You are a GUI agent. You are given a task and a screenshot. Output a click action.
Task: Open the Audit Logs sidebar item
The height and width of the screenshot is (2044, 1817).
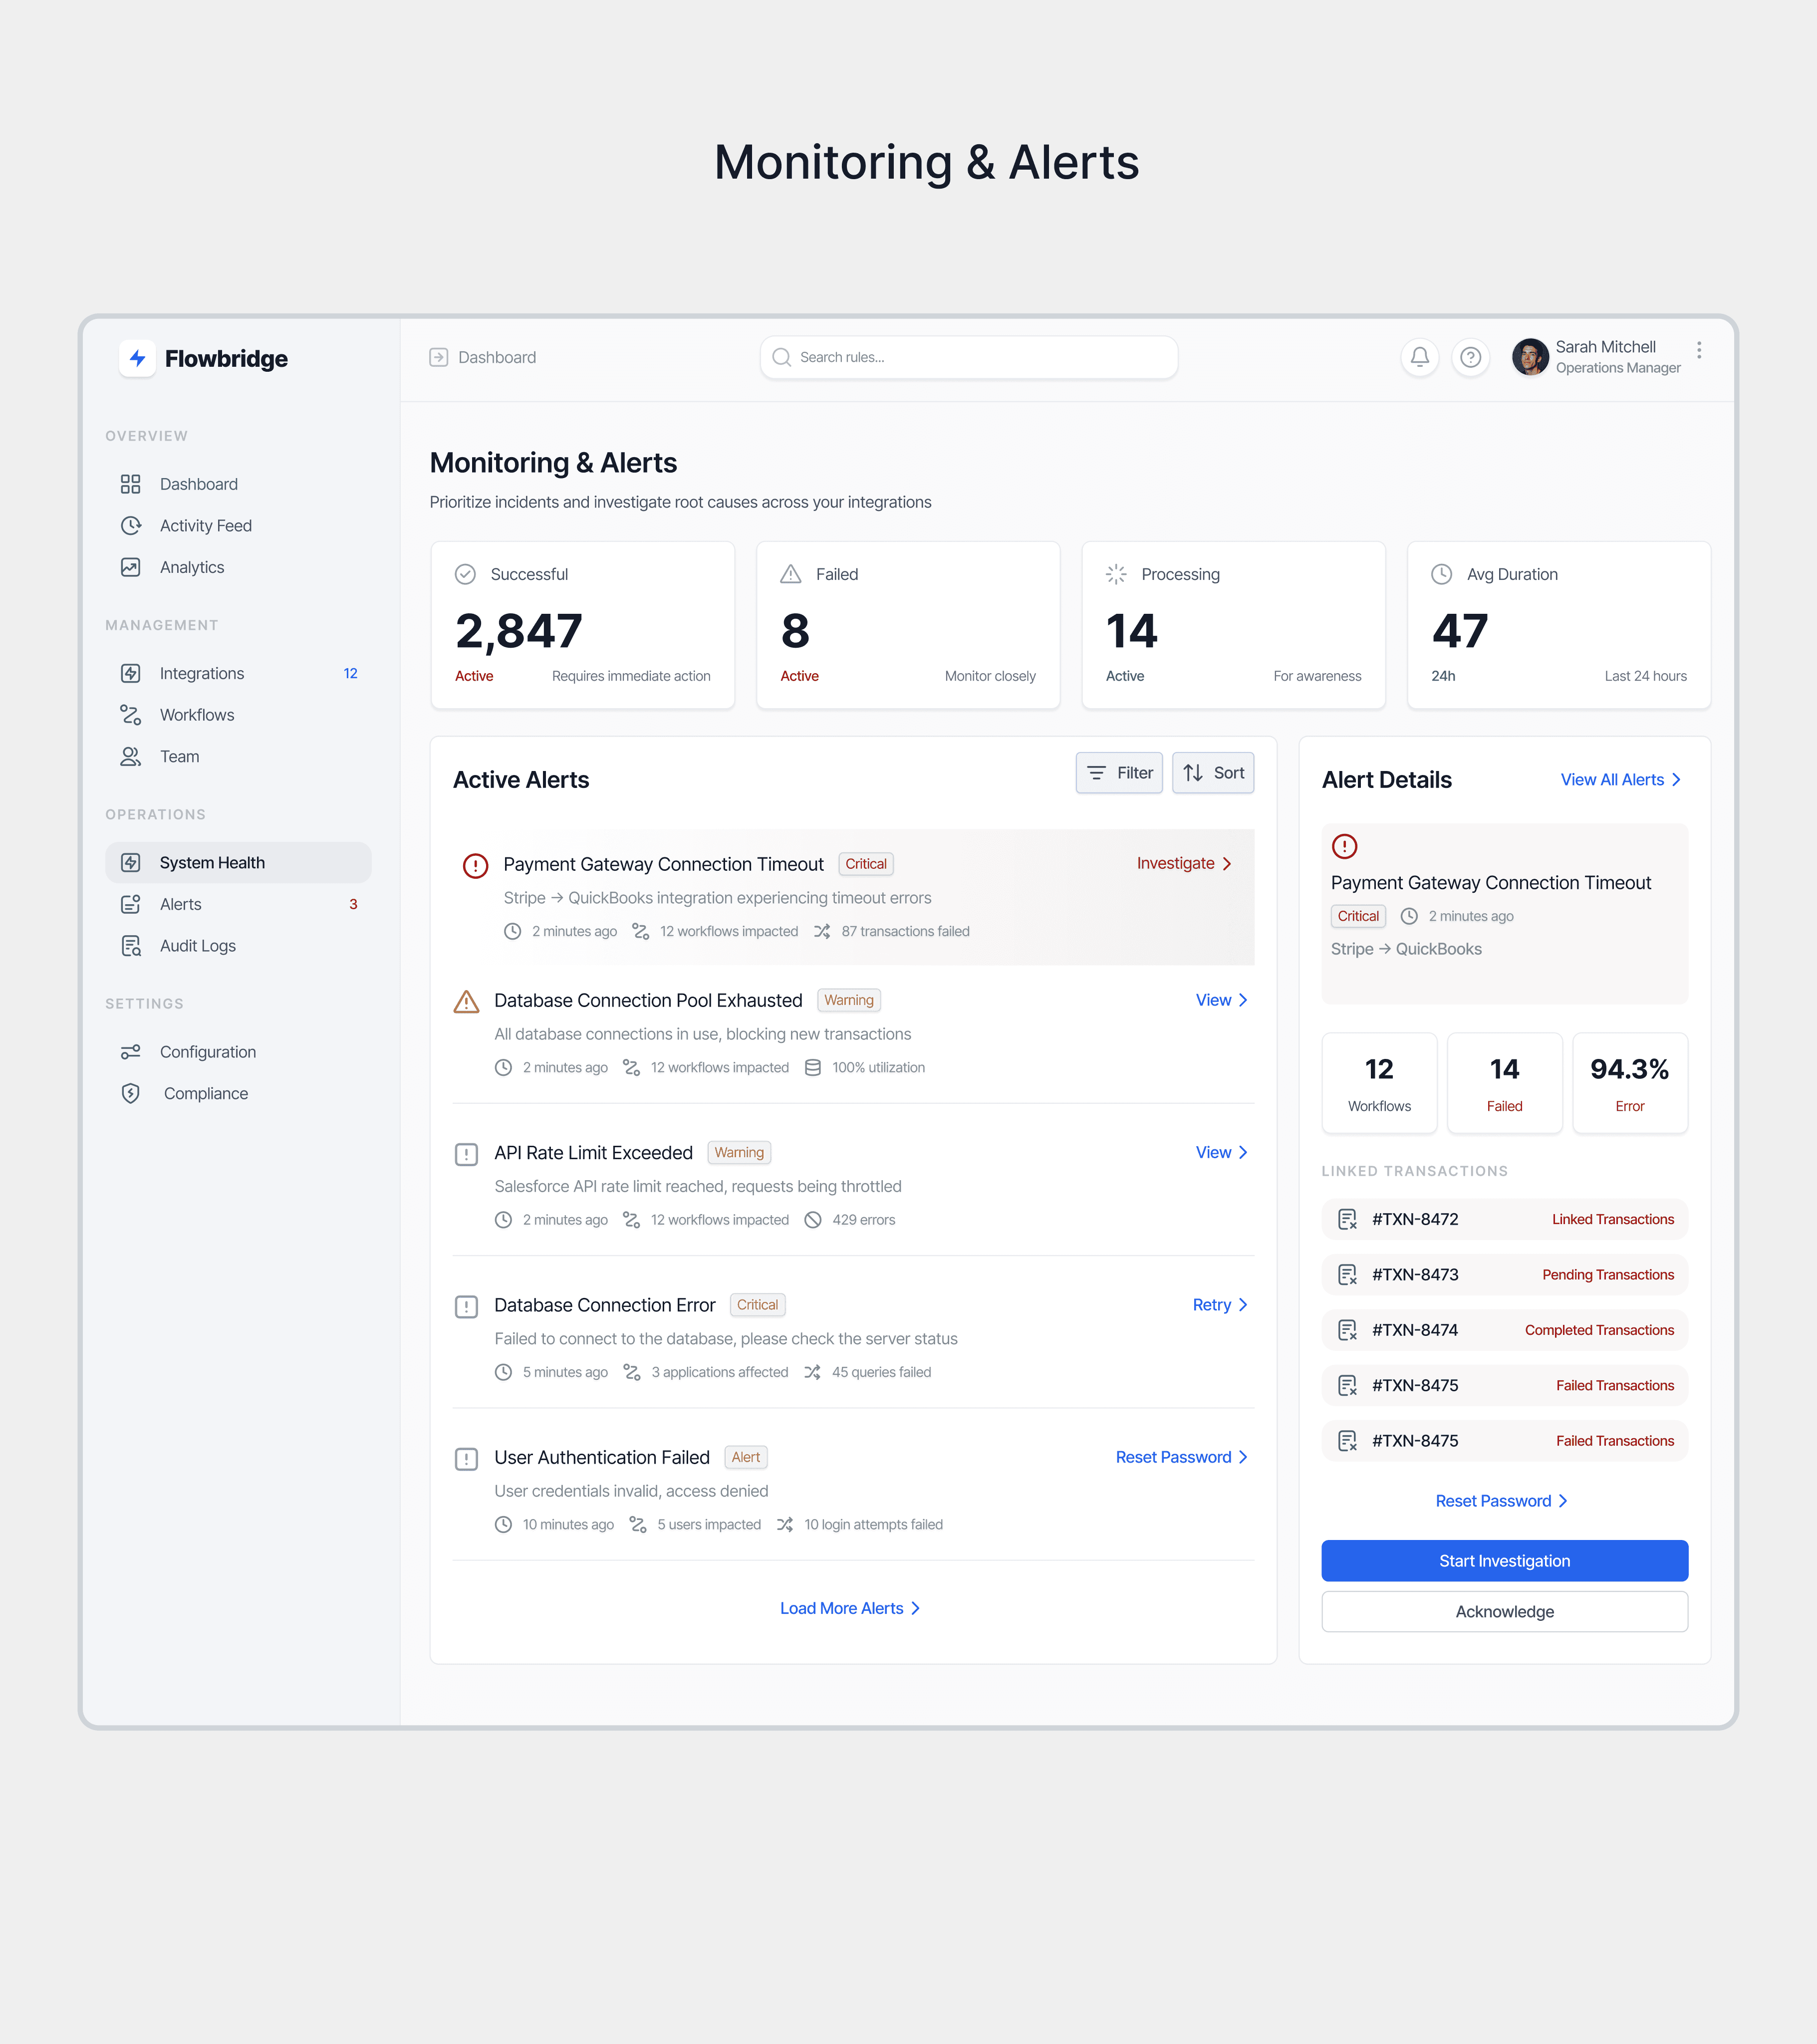(197, 946)
